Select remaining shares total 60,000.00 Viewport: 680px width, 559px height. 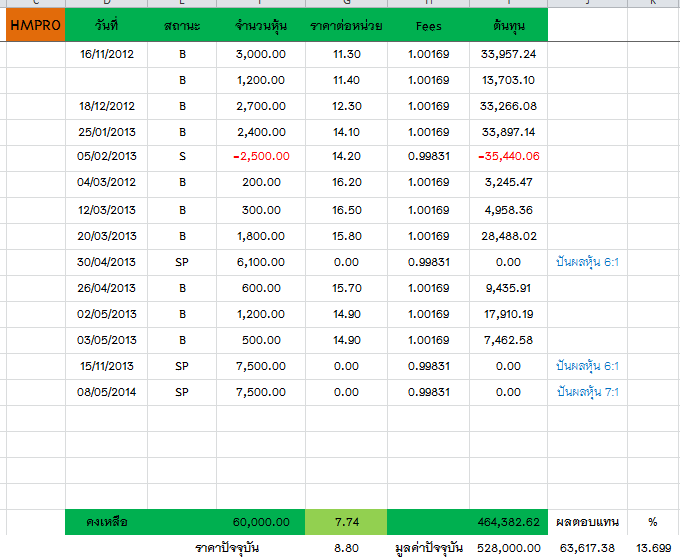[261, 522]
